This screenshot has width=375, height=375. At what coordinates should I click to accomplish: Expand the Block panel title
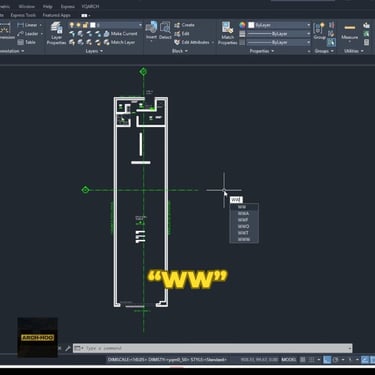(180, 51)
